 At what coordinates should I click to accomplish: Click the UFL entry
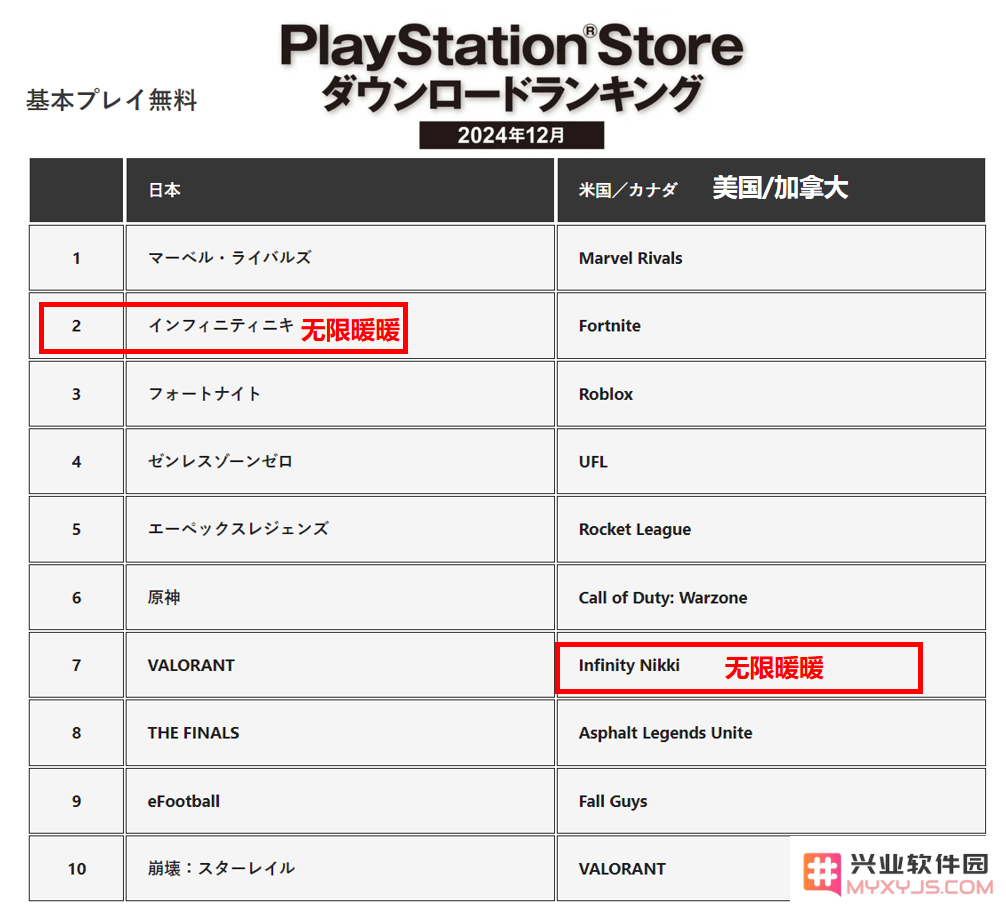coord(593,462)
